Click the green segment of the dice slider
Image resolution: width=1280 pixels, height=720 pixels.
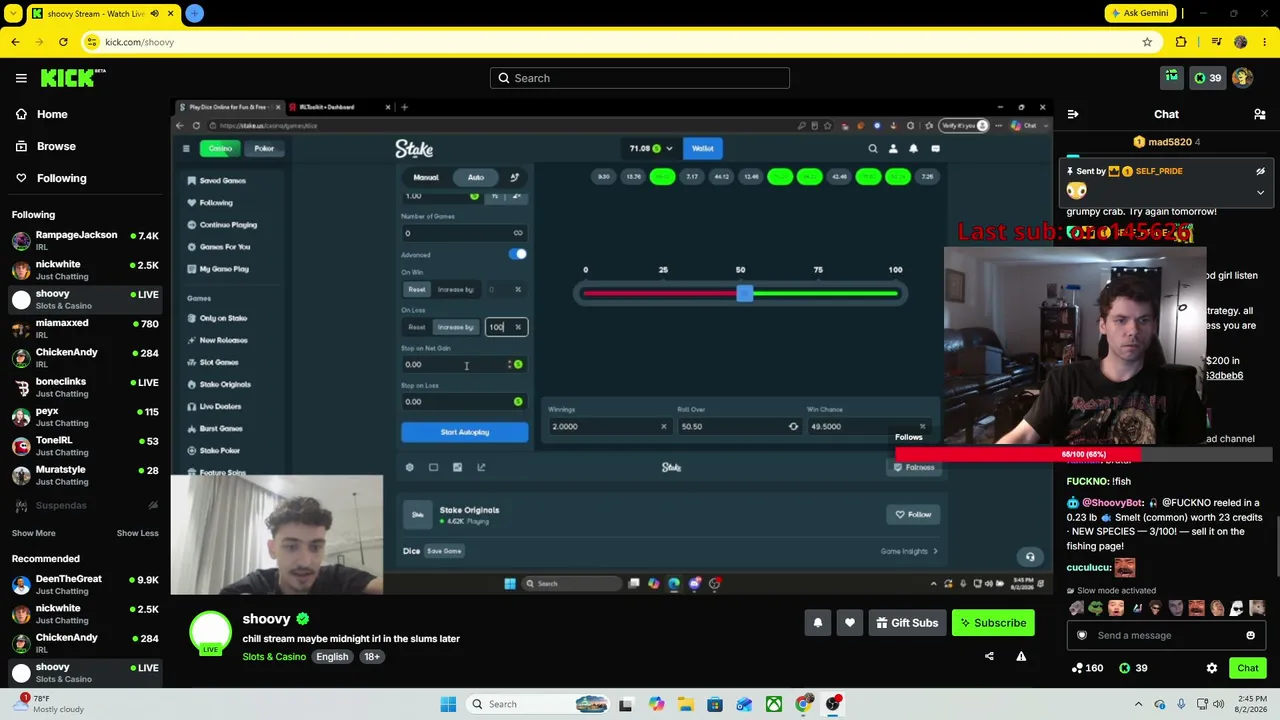[825, 293]
